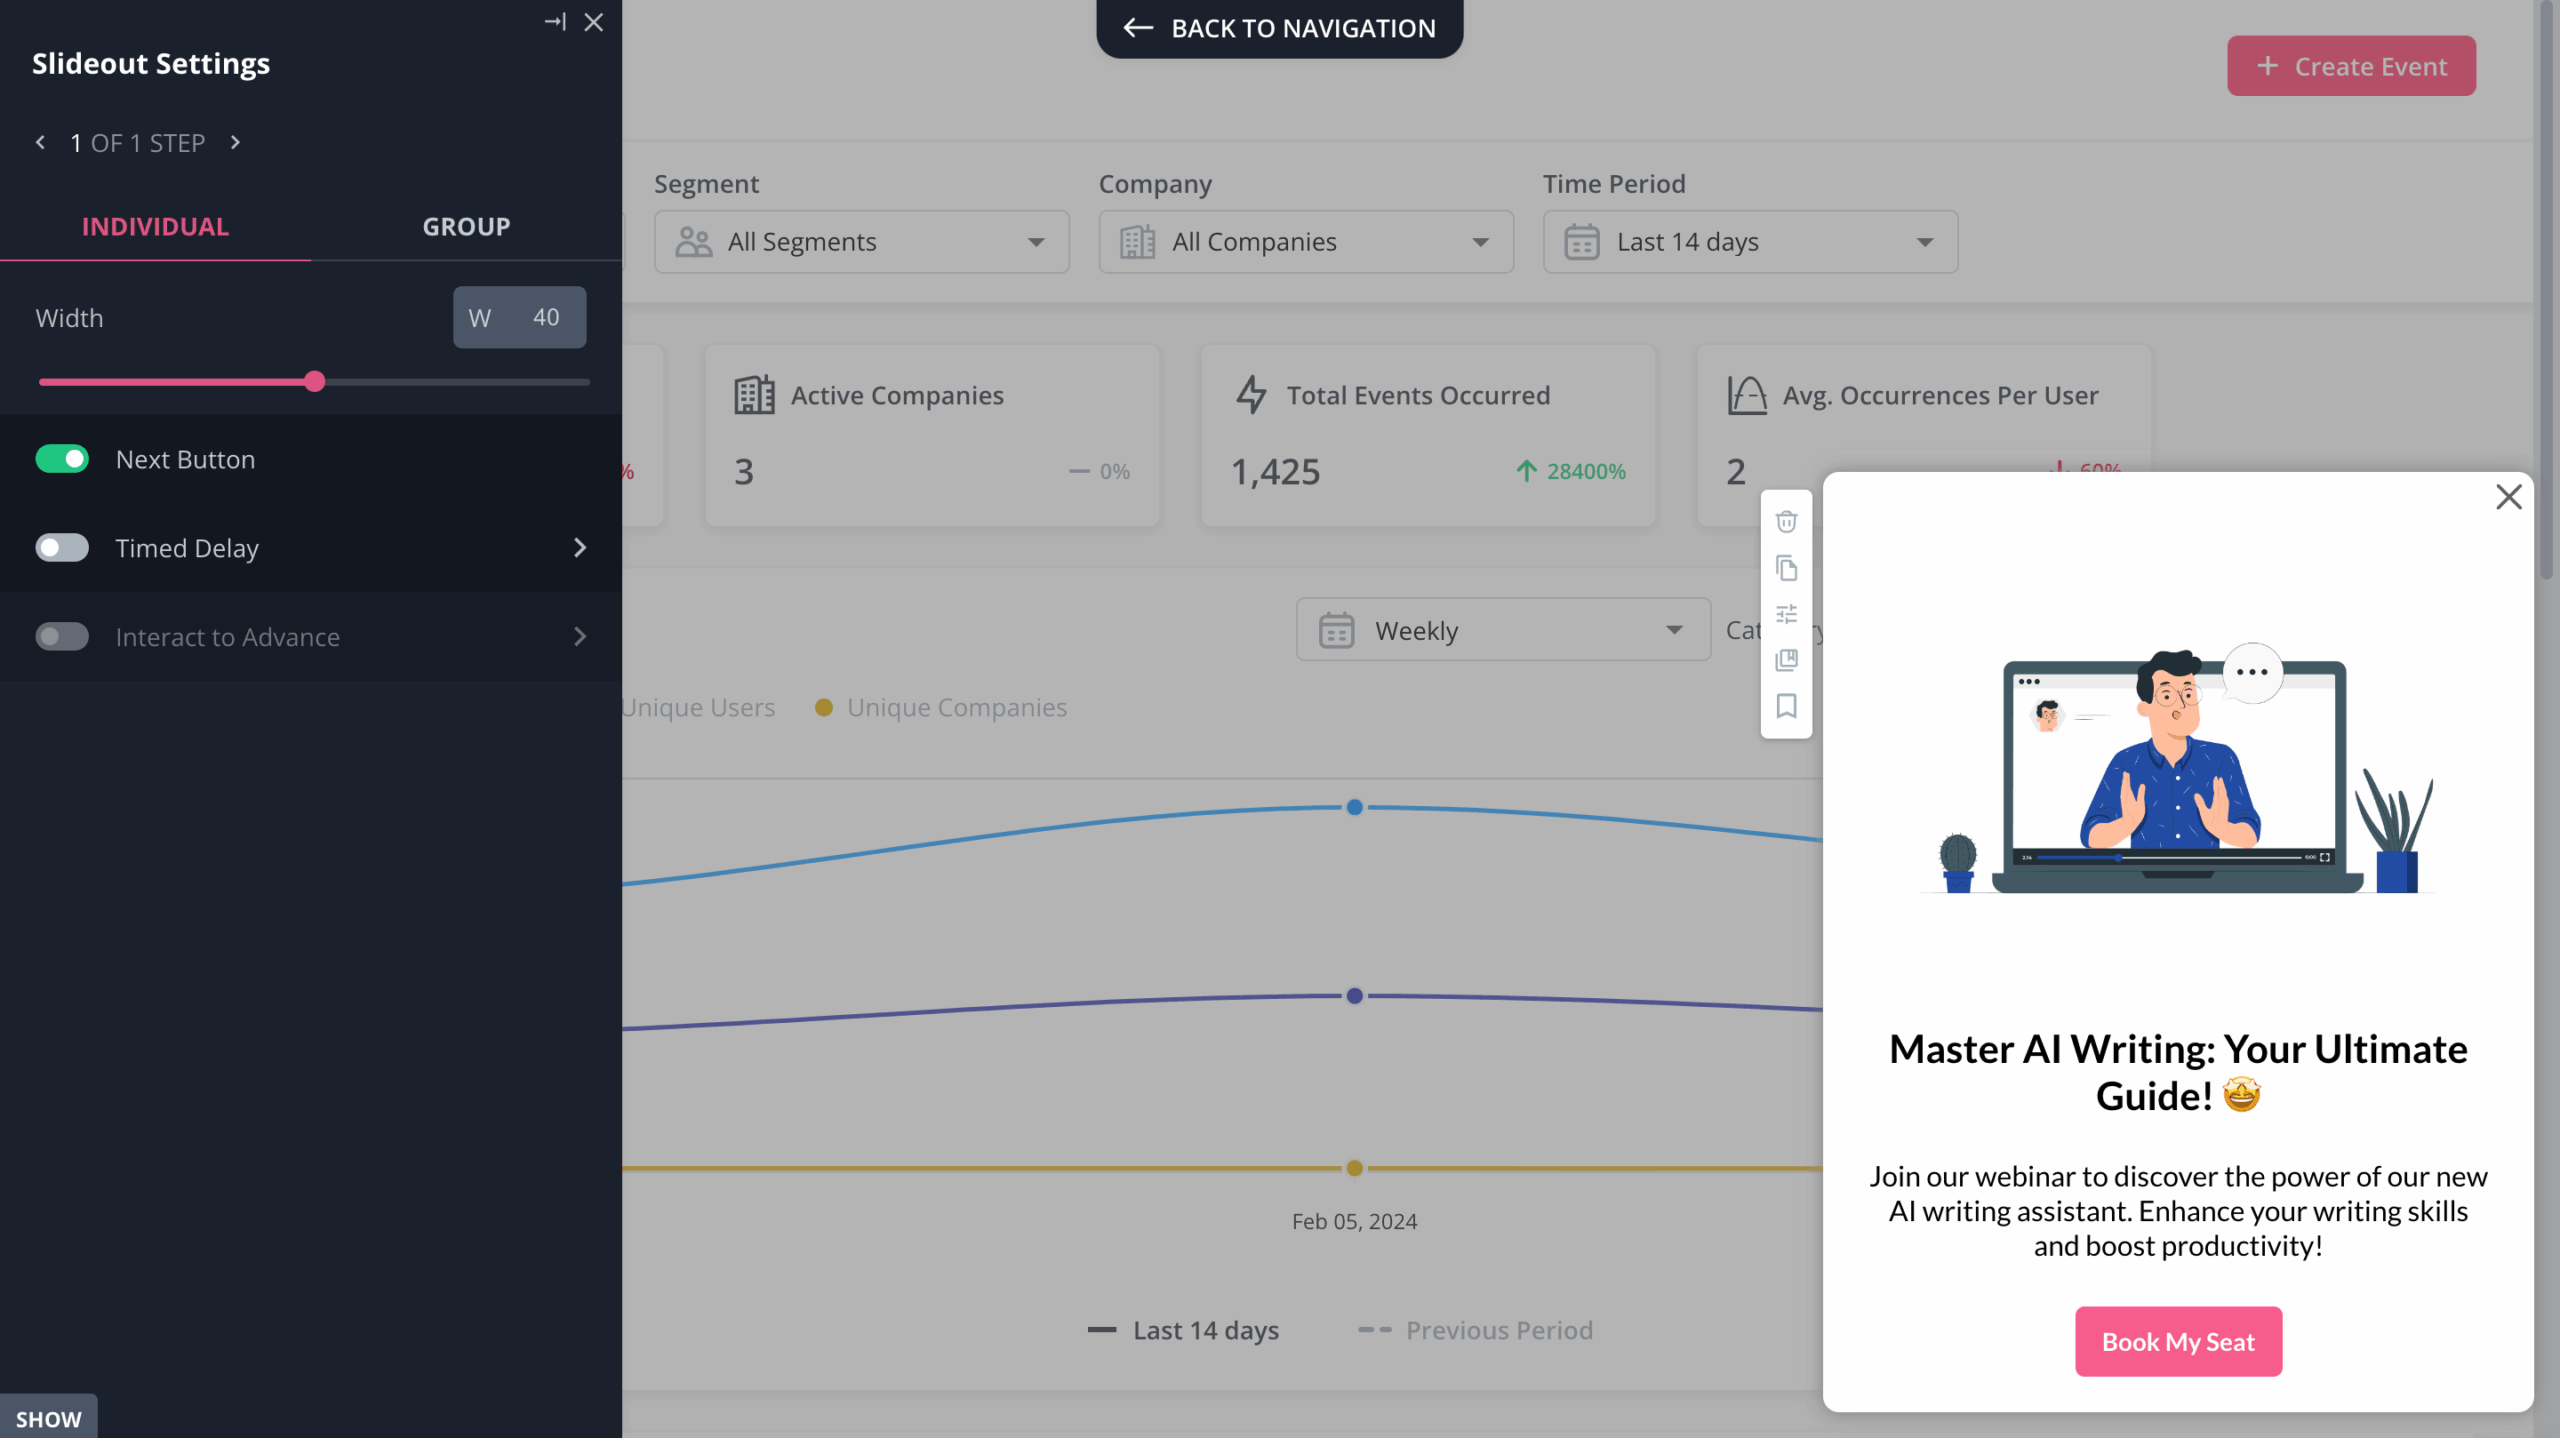Click the yellow data point on the chart
This screenshot has width=2560, height=1438.
click(1354, 1168)
